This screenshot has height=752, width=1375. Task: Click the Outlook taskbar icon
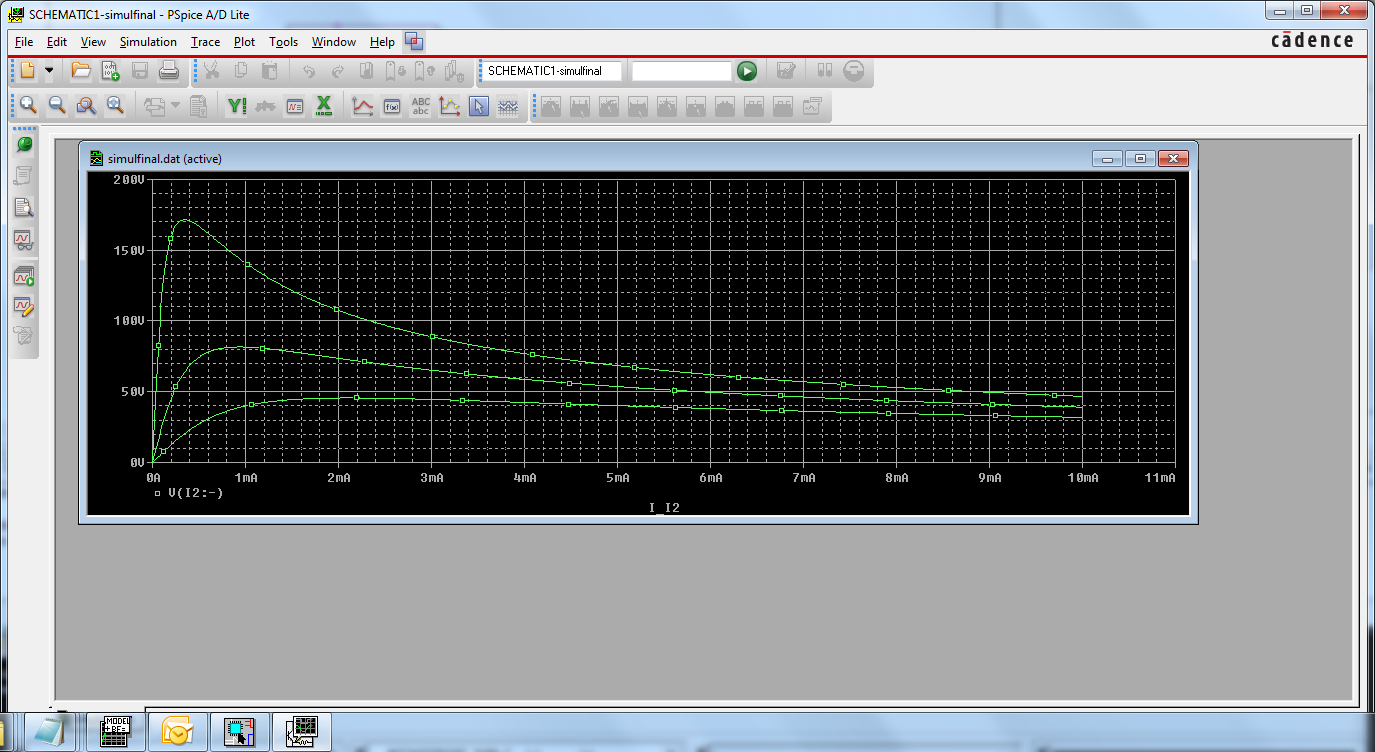coord(178,731)
